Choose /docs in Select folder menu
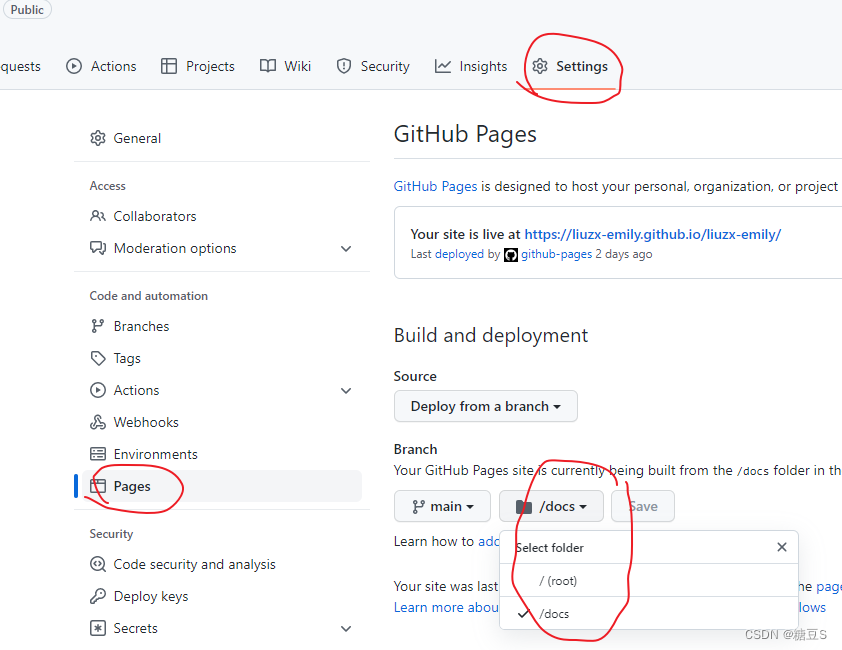Screen dimensions: 842x650 pyautogui.click(x=649, y=613)
